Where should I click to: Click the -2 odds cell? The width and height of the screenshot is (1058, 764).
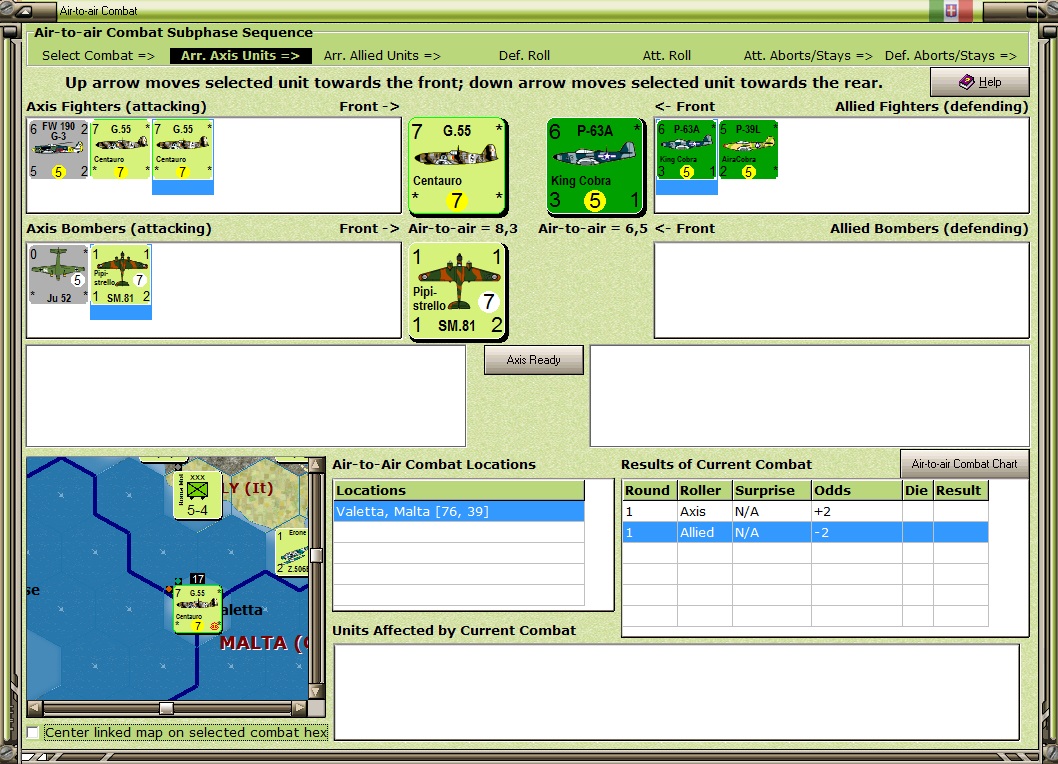[x=857, y=533]
